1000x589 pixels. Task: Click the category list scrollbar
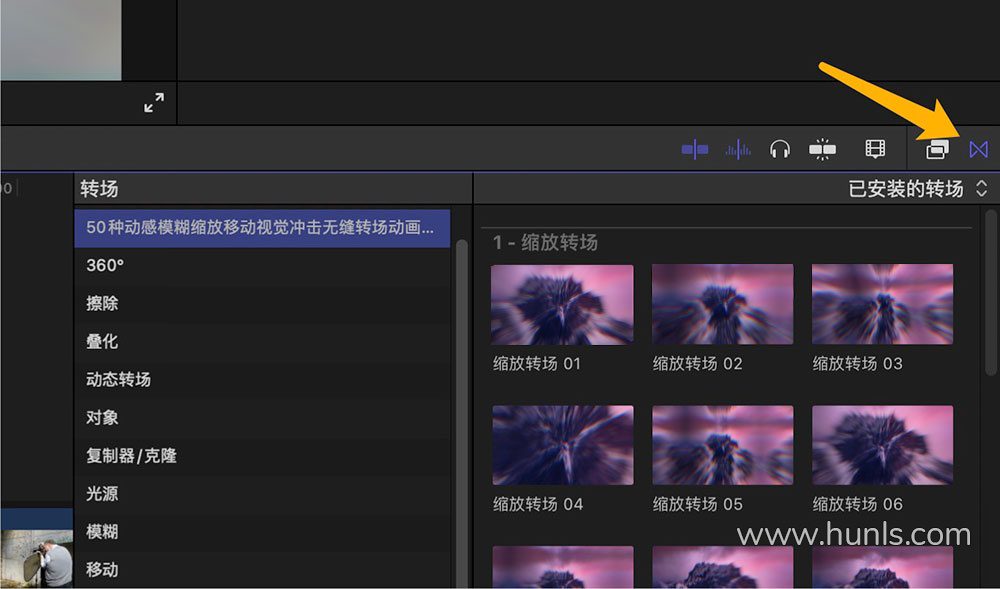tap(462, 414)
